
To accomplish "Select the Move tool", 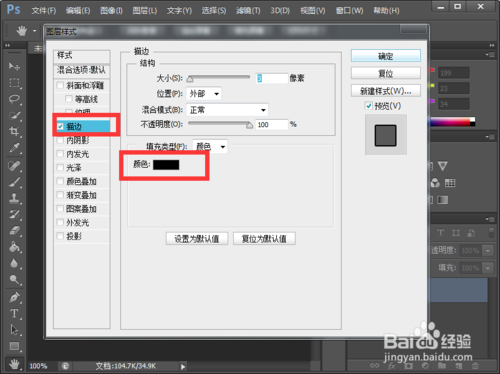I will pos(14,66).
